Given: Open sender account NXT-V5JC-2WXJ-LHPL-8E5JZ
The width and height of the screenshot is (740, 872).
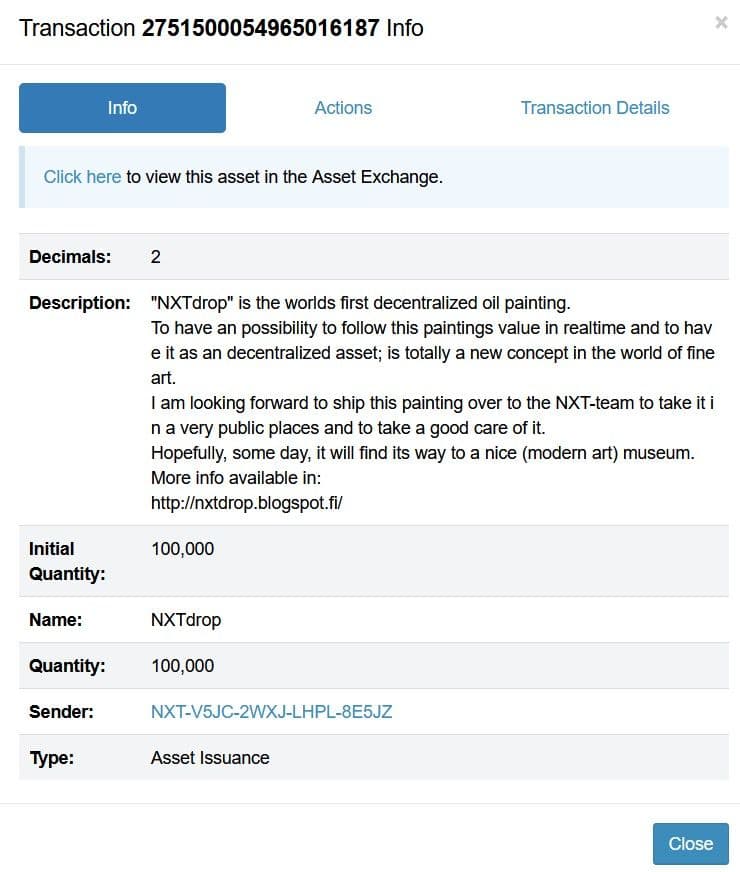Looking at the screenshot, I should [271, 712].
